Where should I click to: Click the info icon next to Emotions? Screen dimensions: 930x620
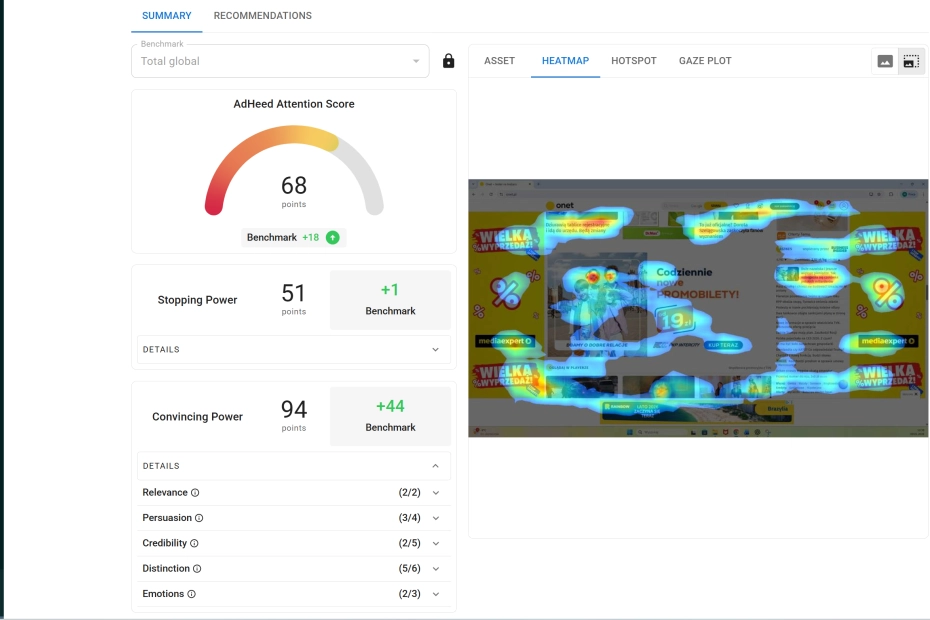(192, 594)
